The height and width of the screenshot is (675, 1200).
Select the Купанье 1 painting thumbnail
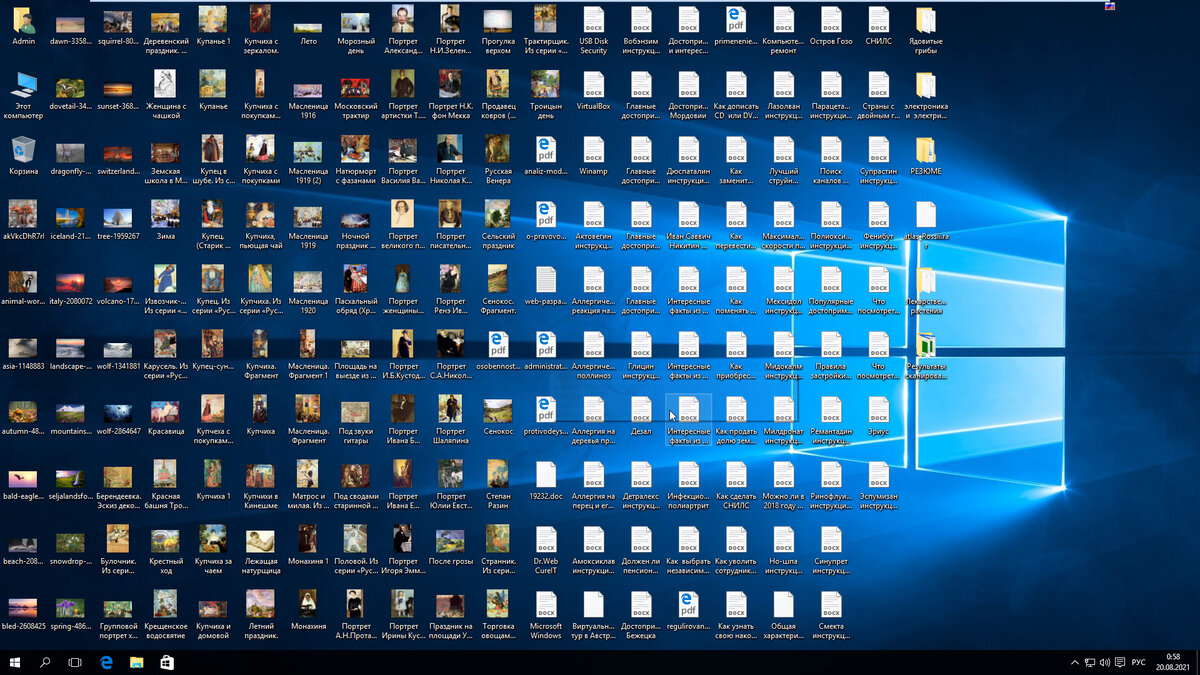pos(212,20)
